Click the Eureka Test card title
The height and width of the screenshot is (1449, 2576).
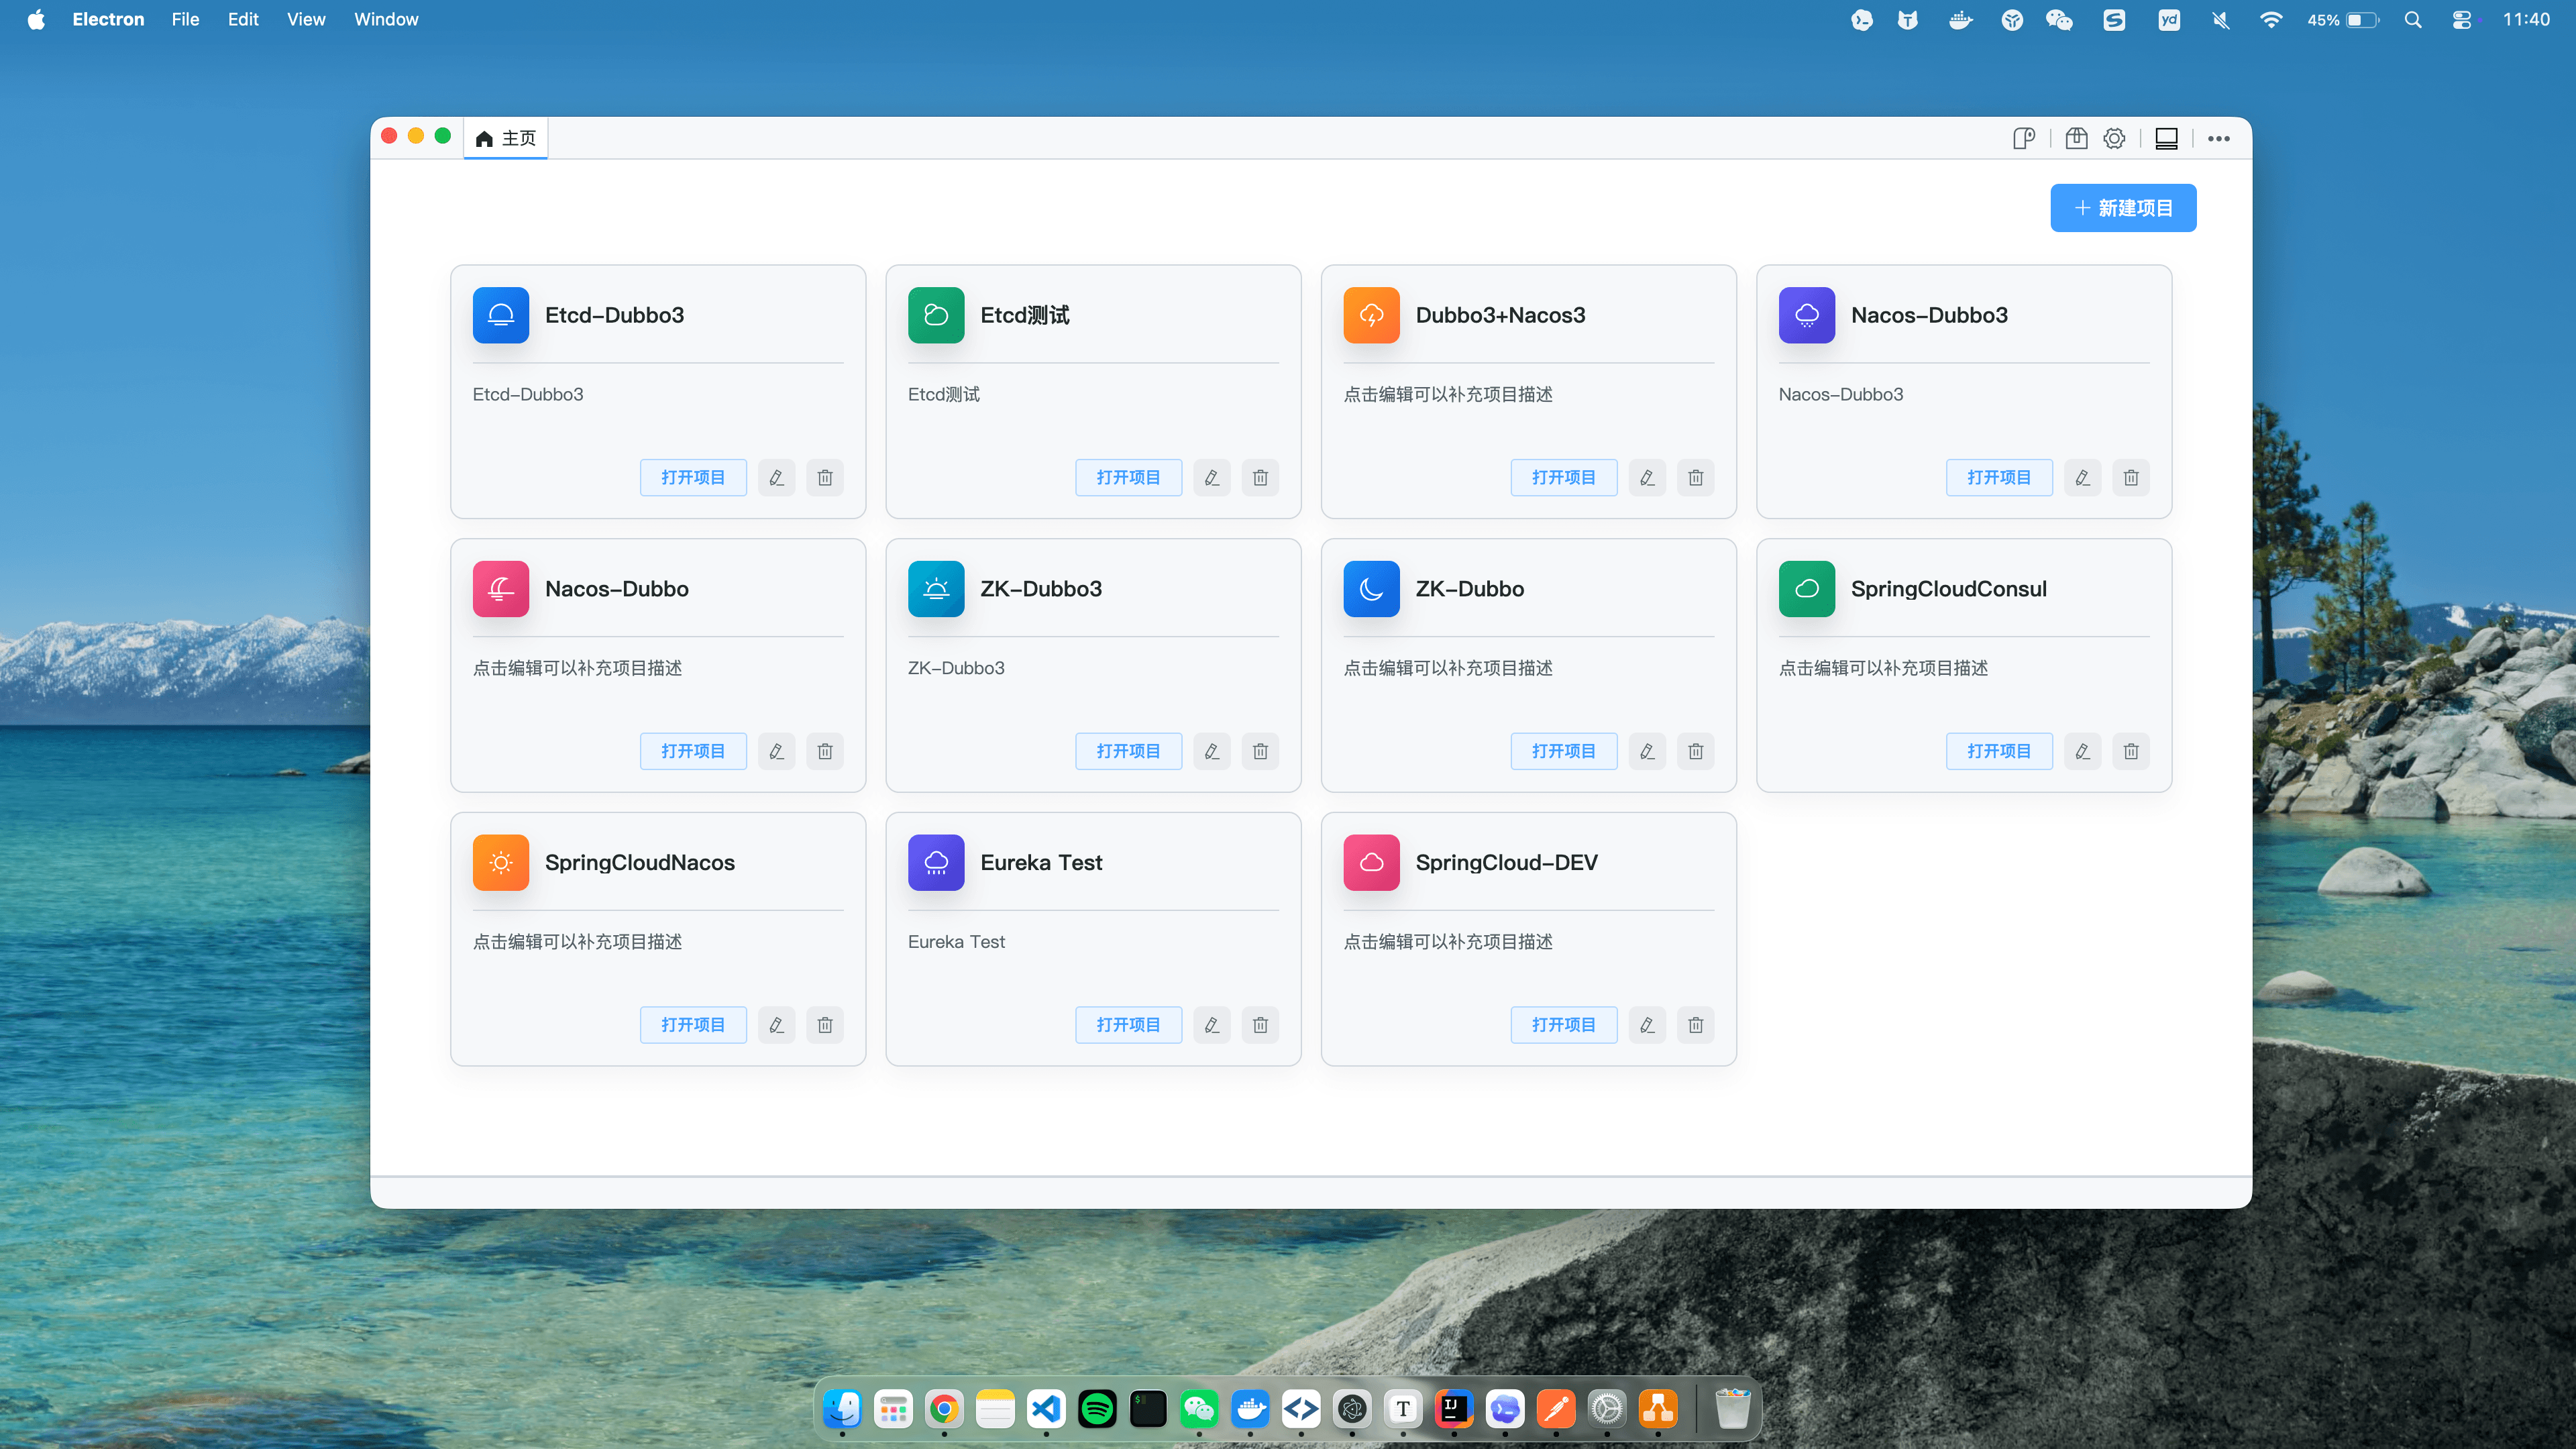click(x=1041, y=862)
